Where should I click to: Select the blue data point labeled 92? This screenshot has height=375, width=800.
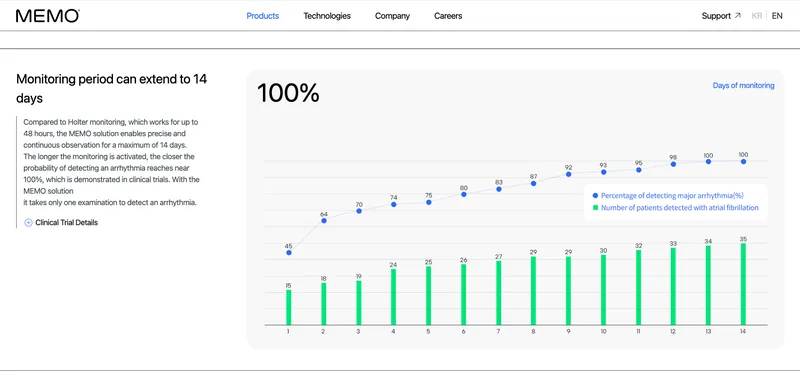(x=568, y=174)
